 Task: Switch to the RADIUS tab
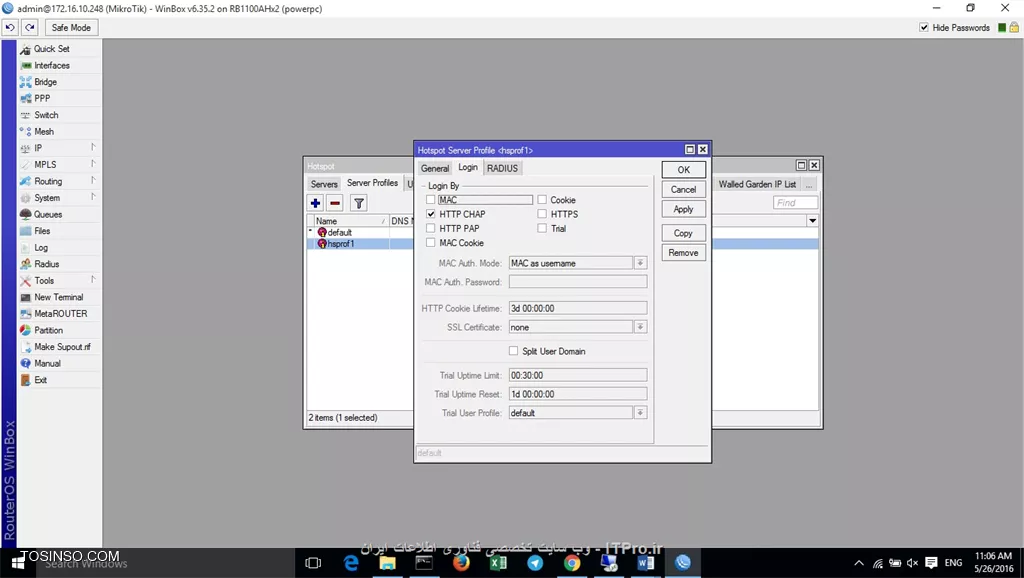[x=502, y=169]
